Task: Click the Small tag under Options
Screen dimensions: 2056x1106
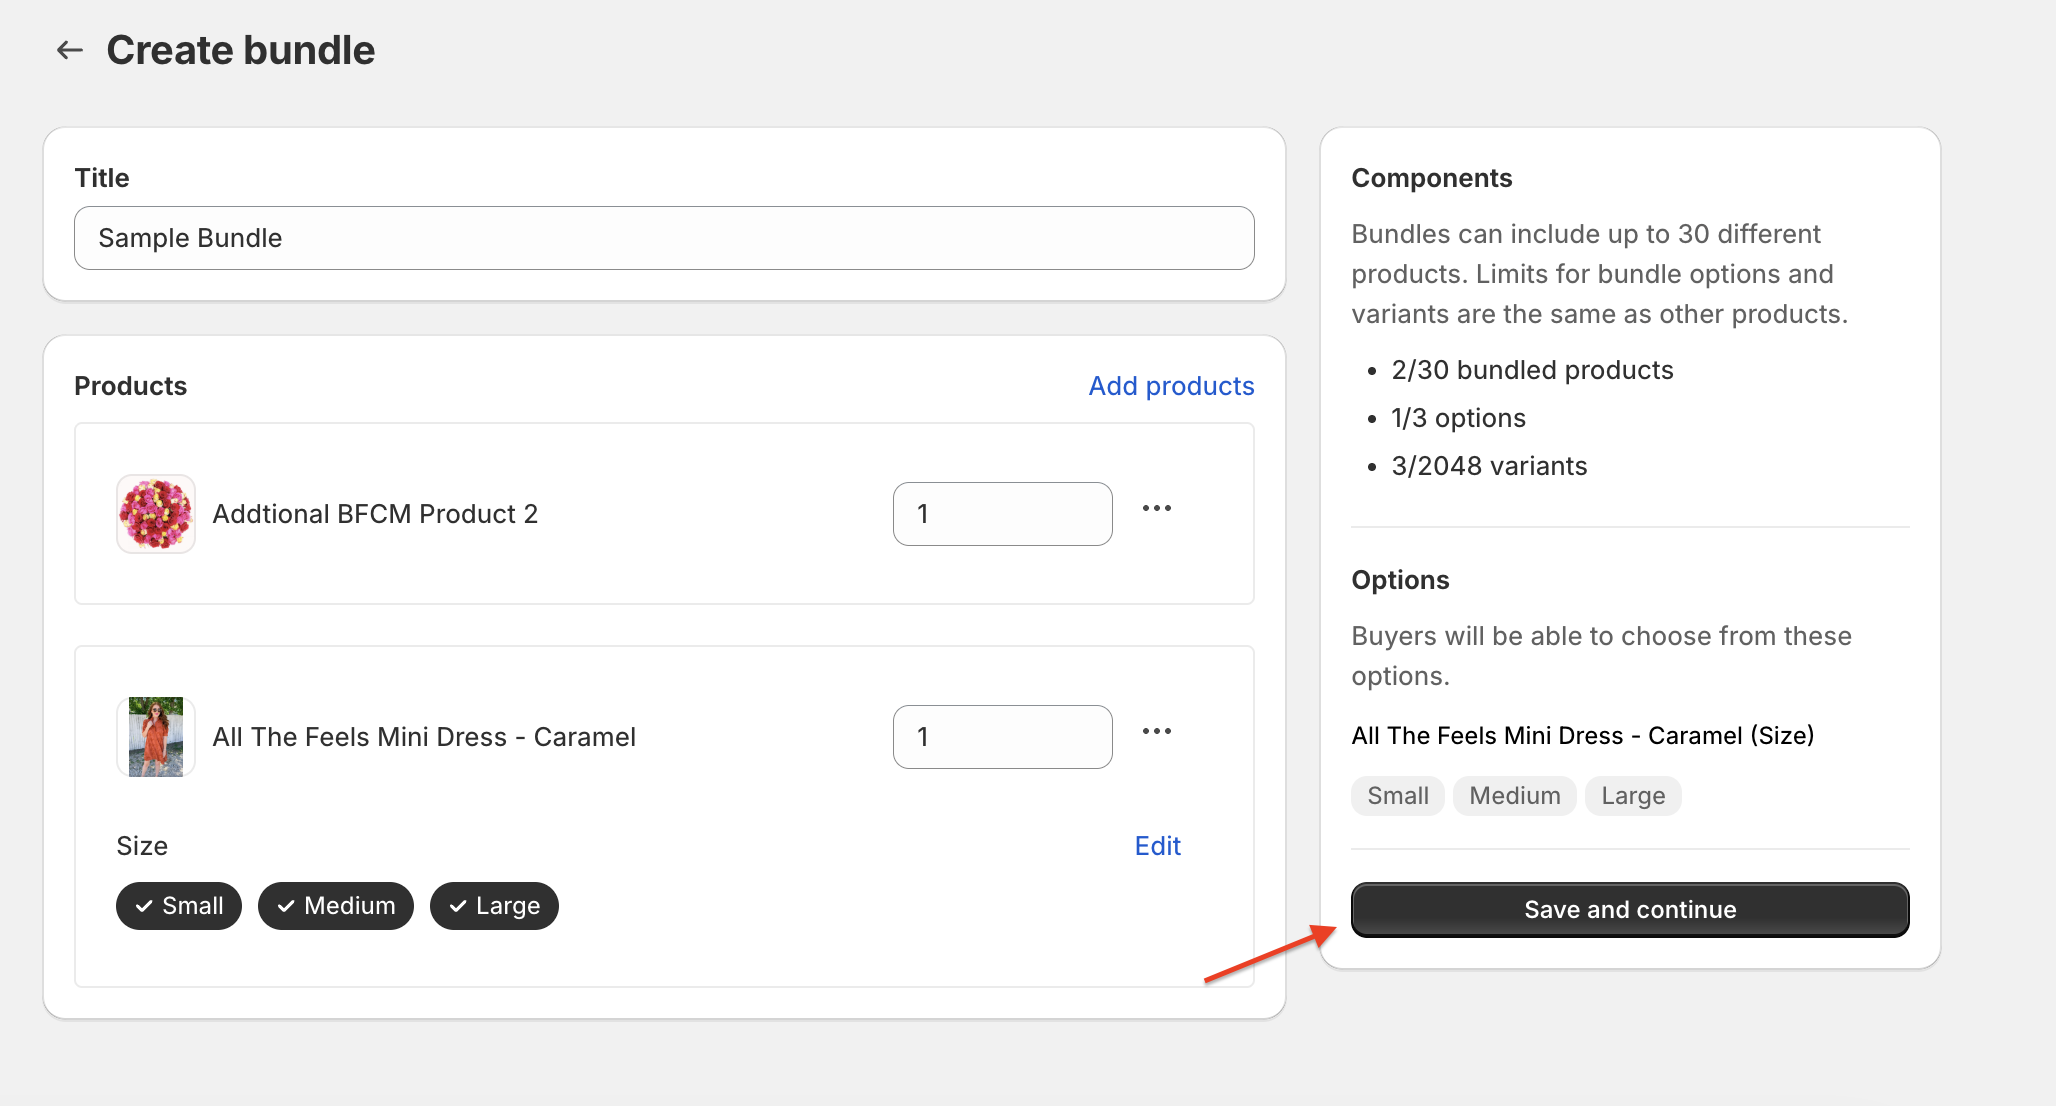Action: (1397, 796)
